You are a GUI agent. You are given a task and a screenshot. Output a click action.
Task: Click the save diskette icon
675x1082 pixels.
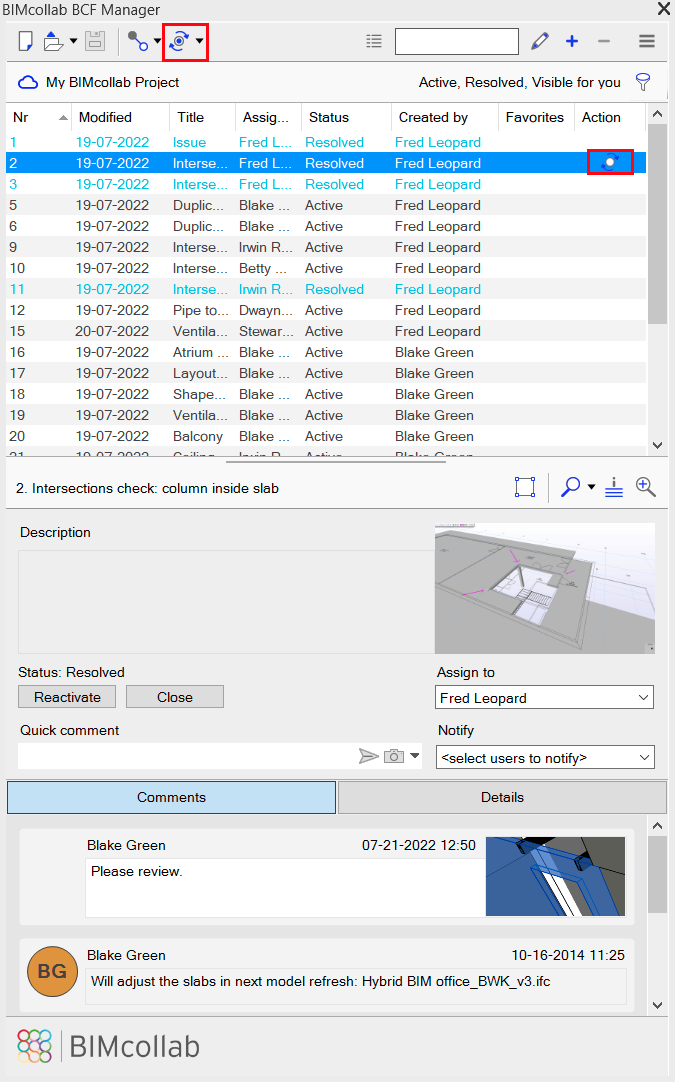[x=95, y=41]
